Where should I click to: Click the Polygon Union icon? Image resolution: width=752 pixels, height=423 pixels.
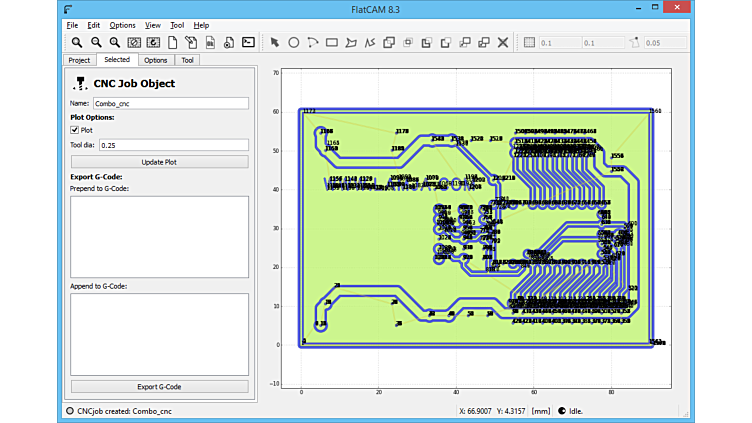[x=389, y=42]
